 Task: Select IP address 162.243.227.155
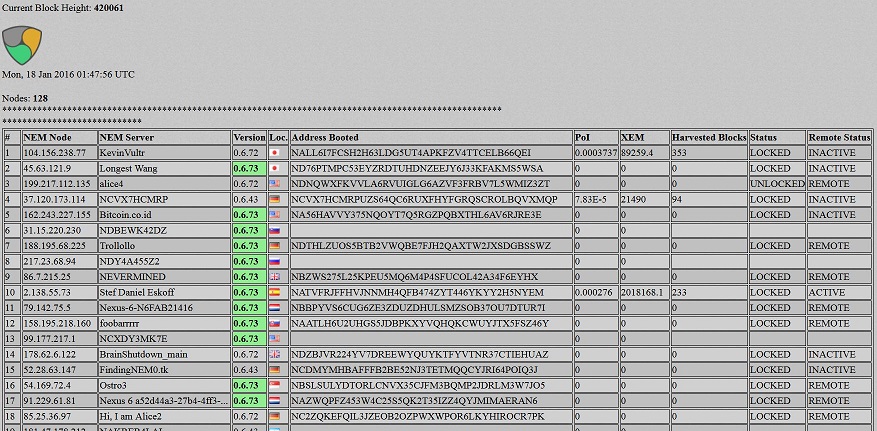pos(57,215)
